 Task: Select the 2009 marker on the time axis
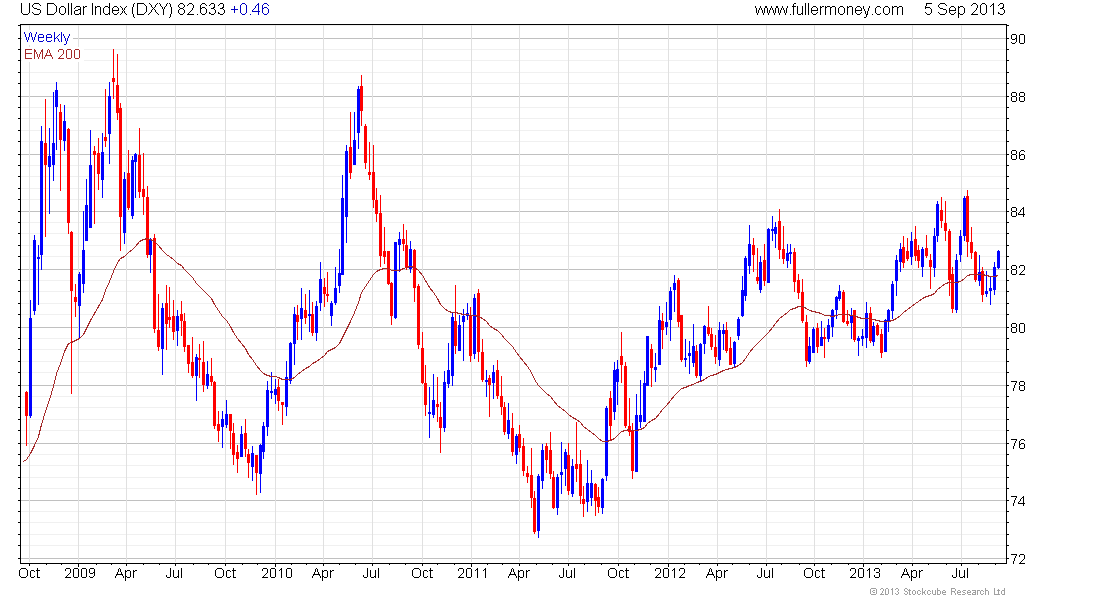[79, 573]
